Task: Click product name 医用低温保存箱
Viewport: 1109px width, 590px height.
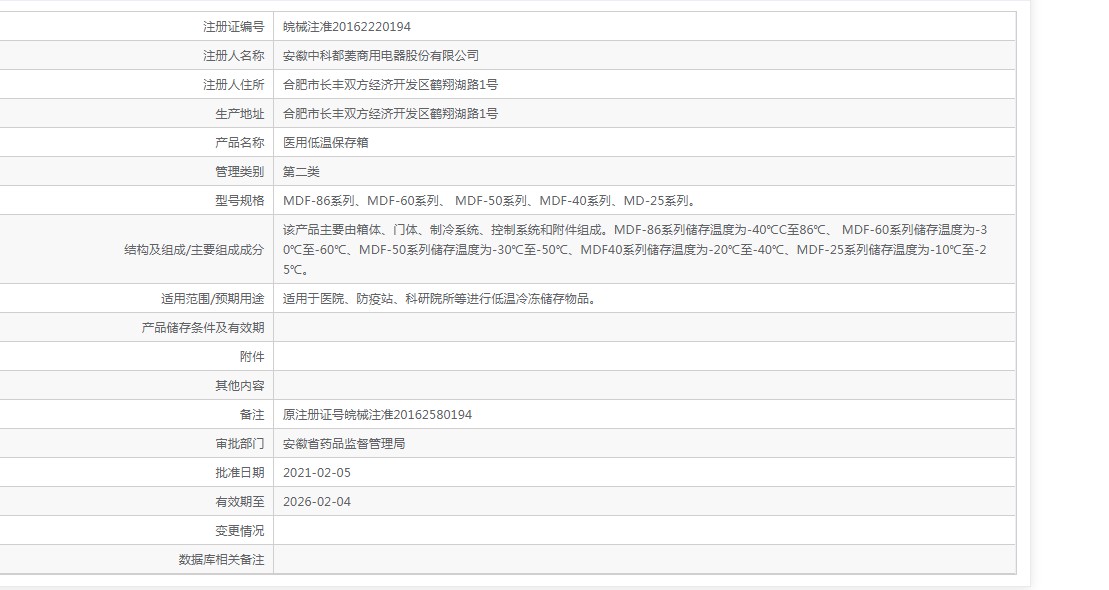Action: pyautogui.click(x=325, y=143)
